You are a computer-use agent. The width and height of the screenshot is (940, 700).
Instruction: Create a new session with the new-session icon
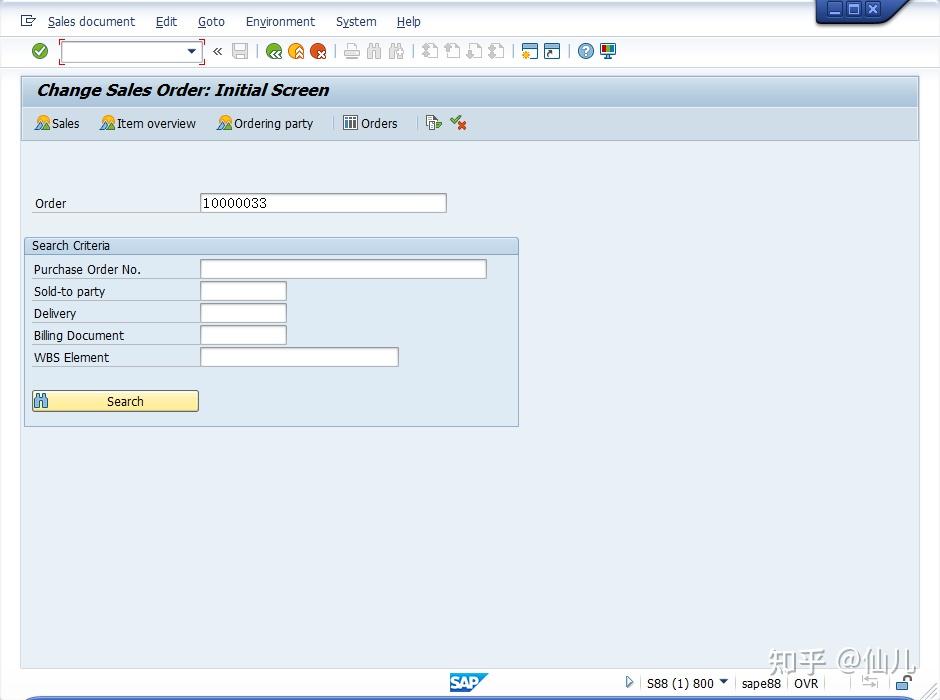tap(528, 51)
